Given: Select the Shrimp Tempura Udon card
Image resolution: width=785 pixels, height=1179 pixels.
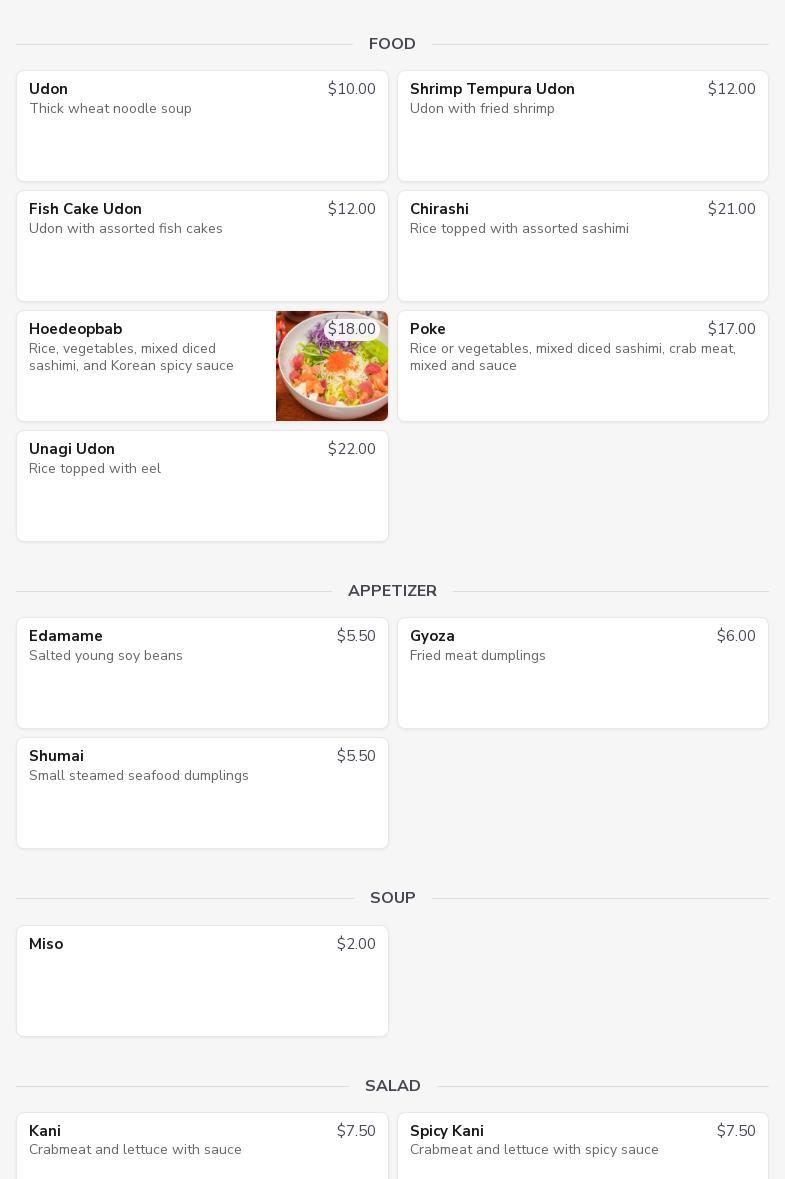Looking at the screenshot, I should (582, 126).
